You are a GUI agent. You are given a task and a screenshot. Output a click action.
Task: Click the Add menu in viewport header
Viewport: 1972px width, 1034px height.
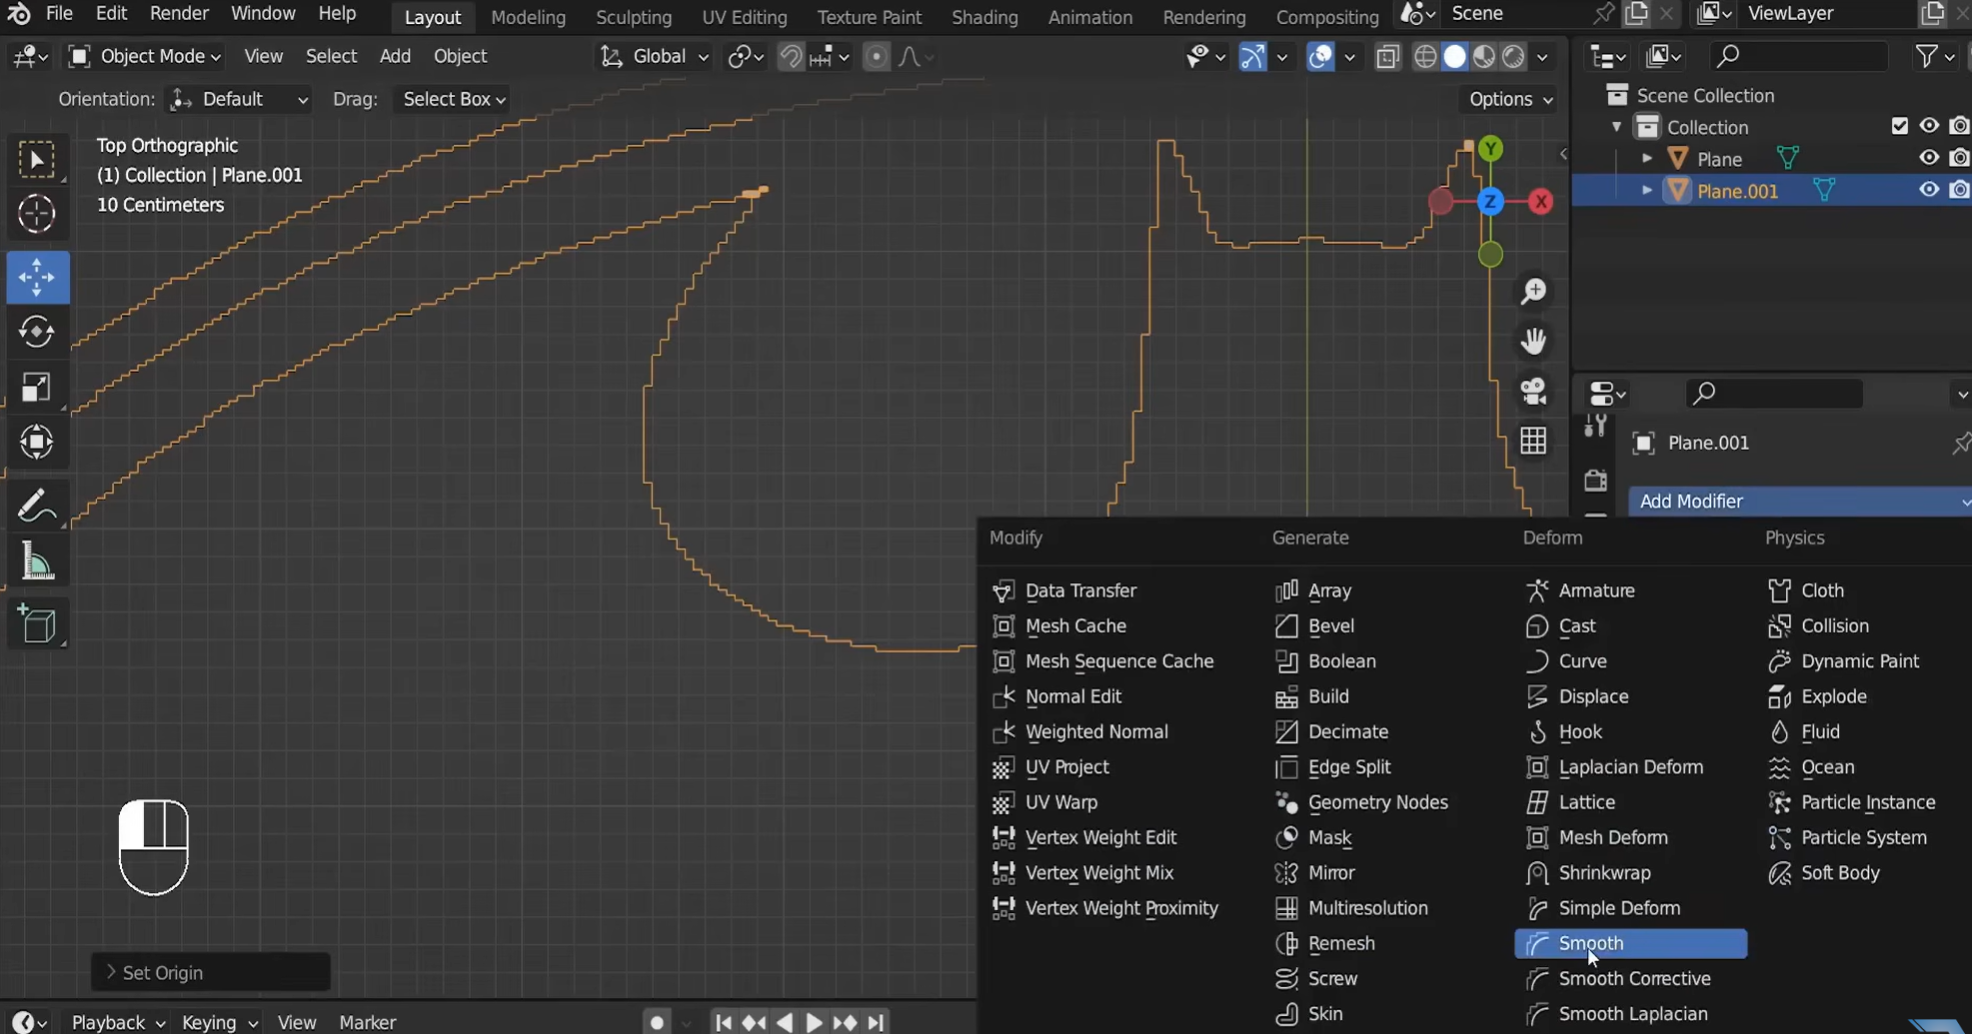[x=395, y=56]
